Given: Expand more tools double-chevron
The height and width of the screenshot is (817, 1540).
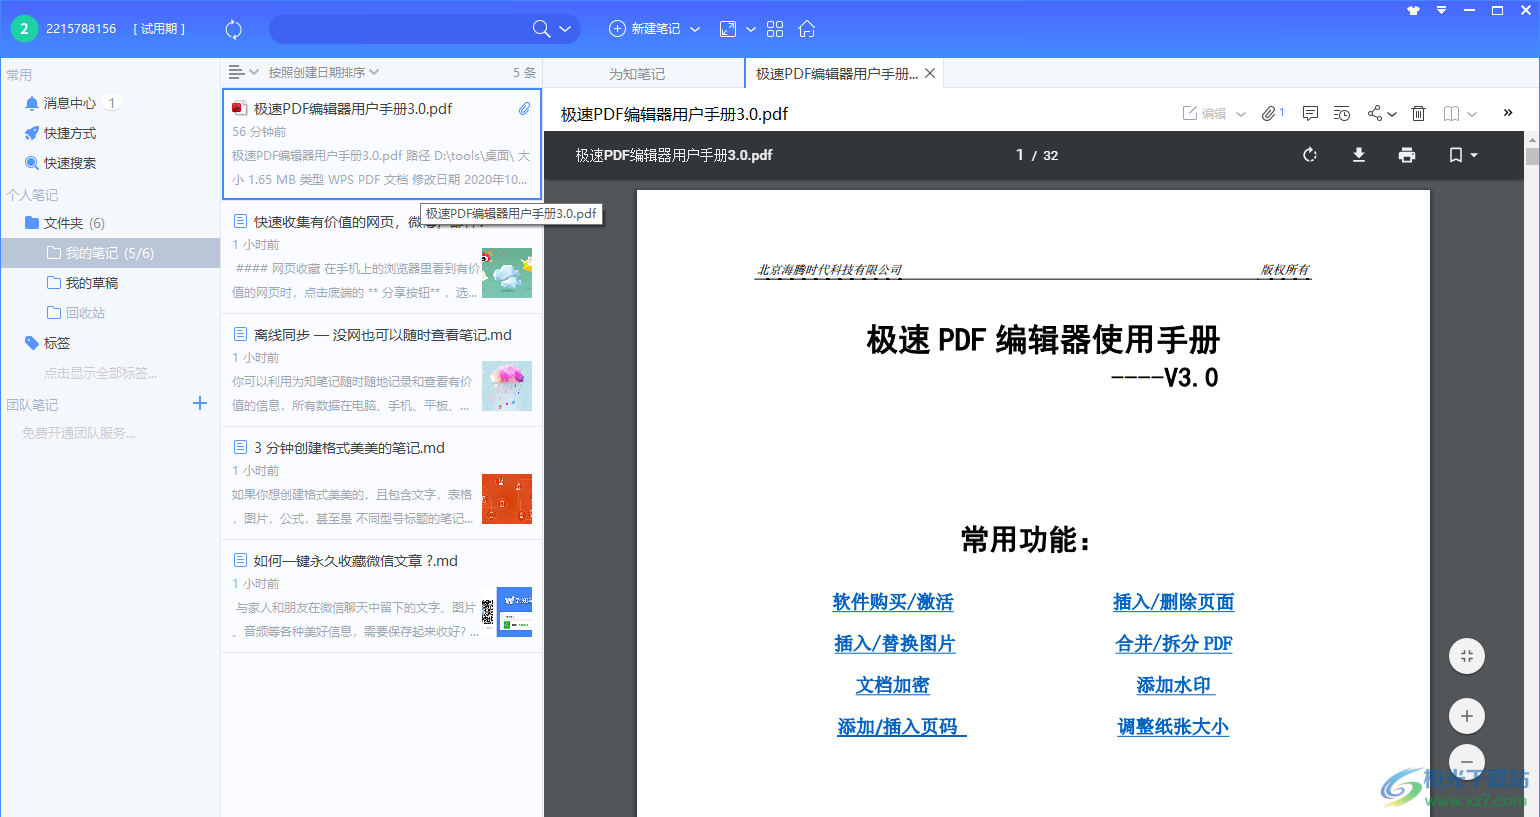Looking at the screenshot, I should (x=1508, y=113).
